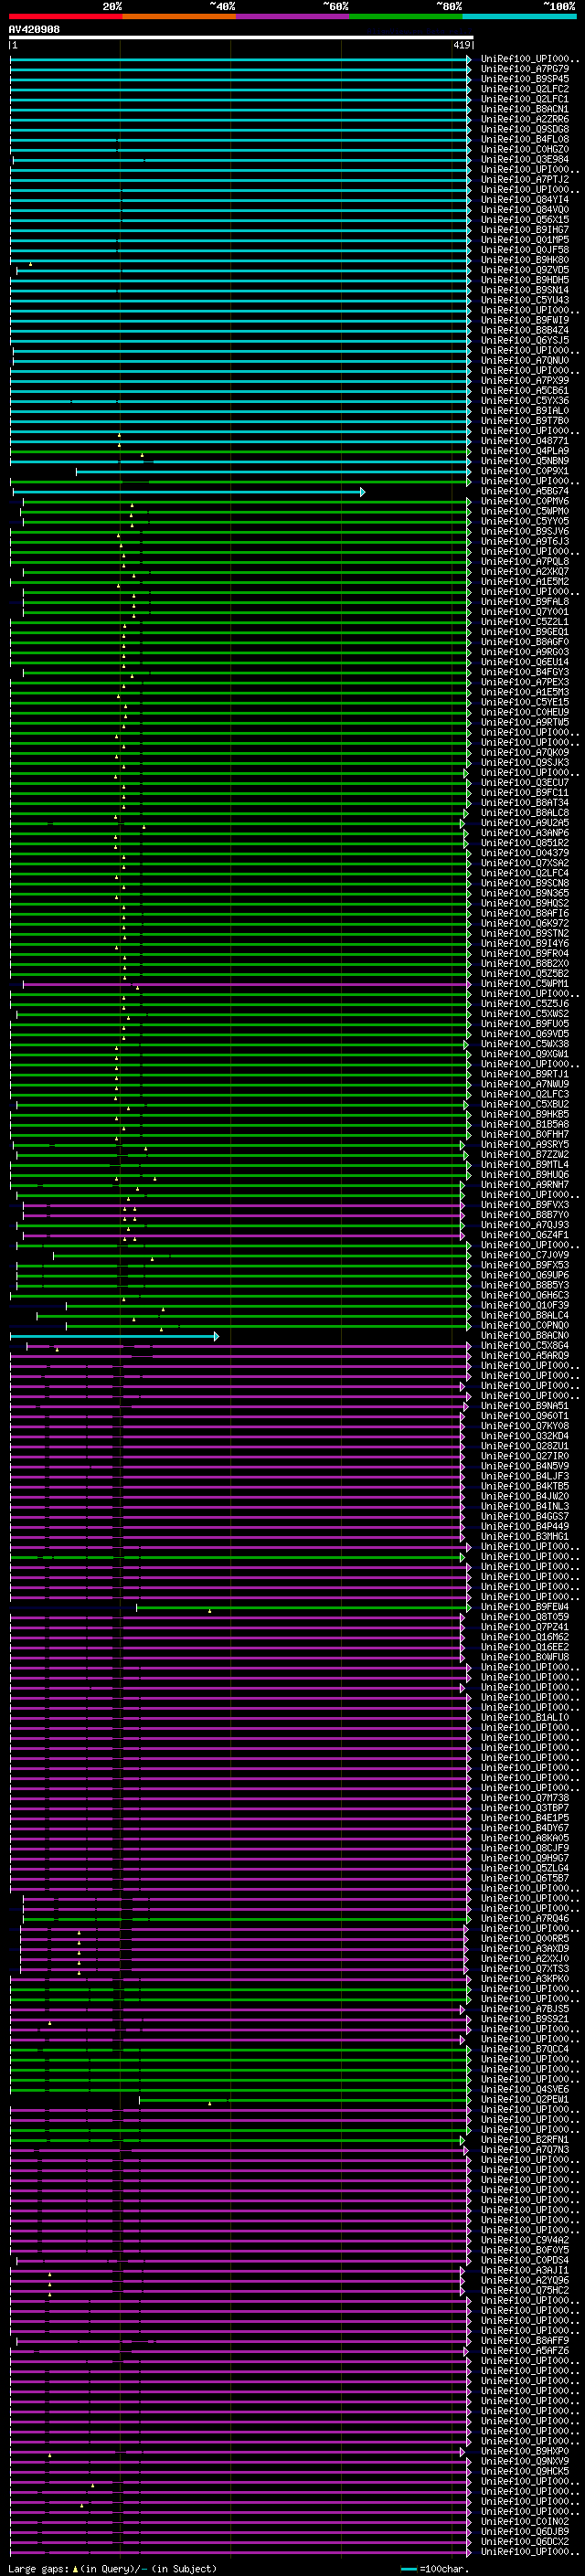Select hit label UniRef100_C0HGZ0
This screenshot has width=585, height=2576.
tap(525, 149)
